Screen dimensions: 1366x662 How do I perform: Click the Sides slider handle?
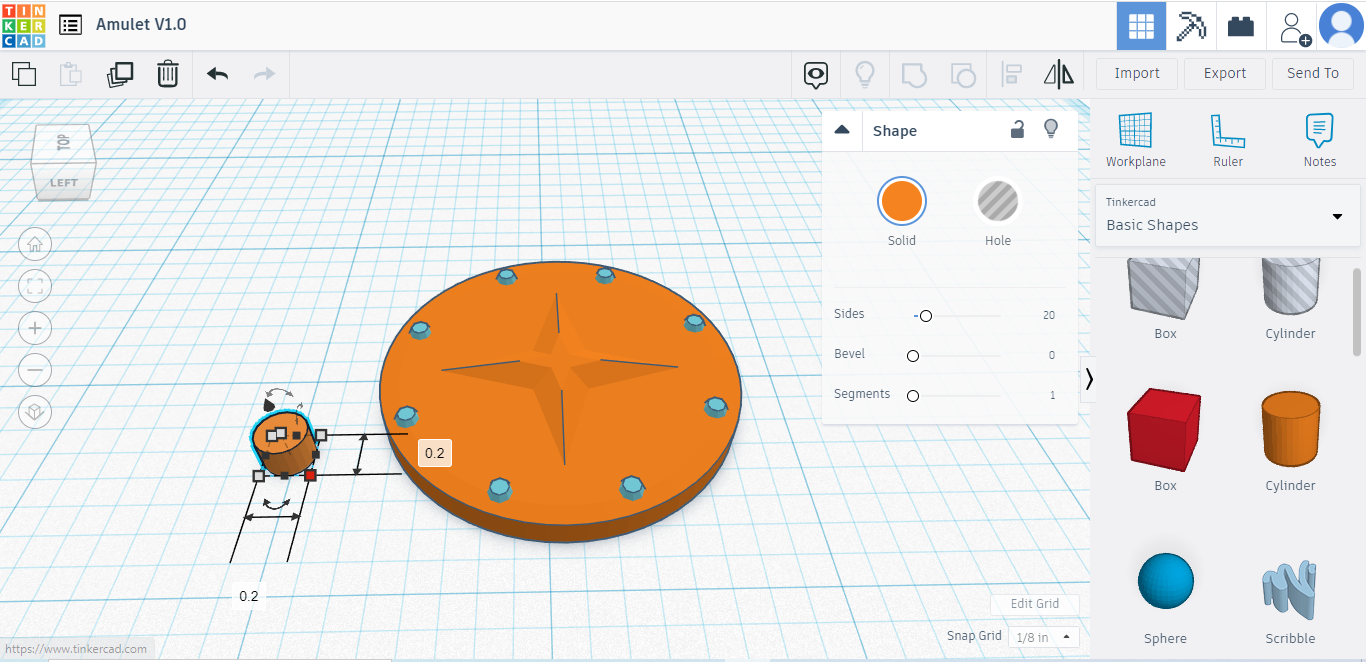coord(925,316)
